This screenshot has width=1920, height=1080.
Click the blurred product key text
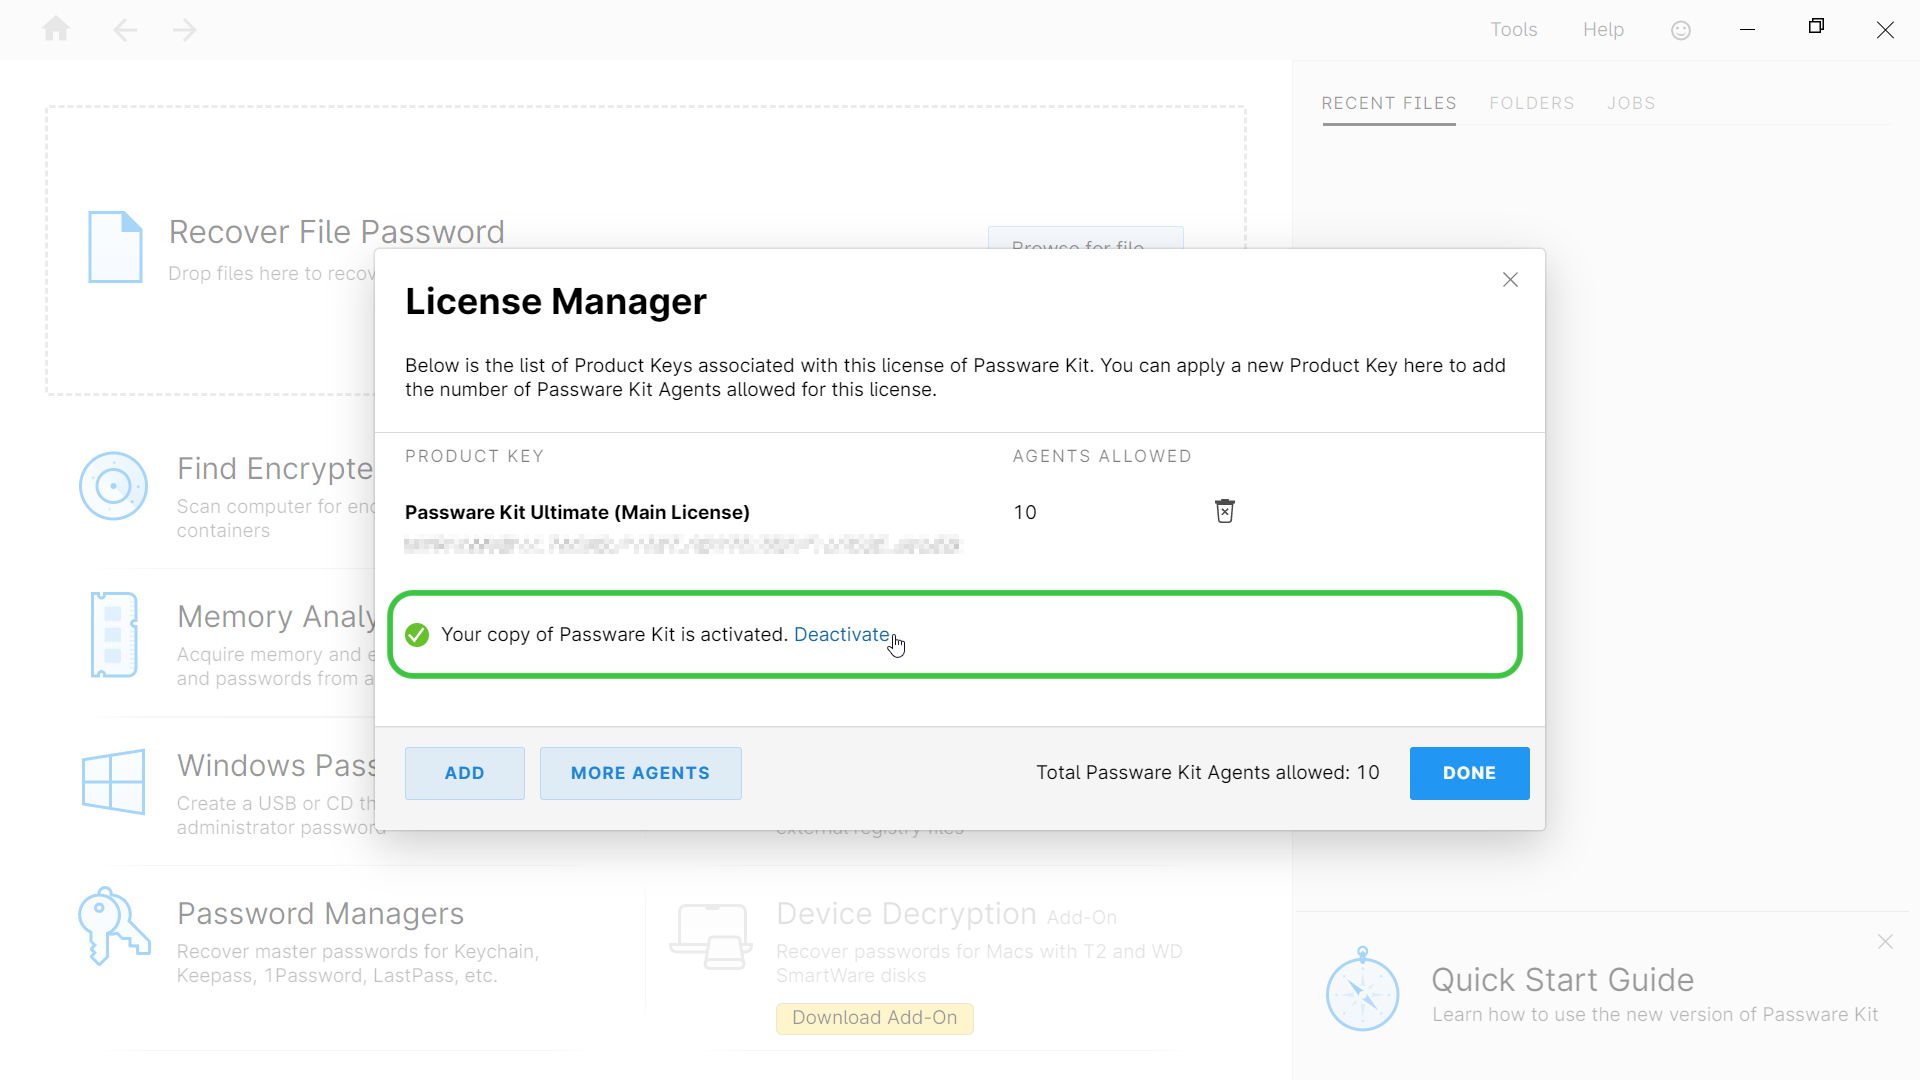click(682, 545)
